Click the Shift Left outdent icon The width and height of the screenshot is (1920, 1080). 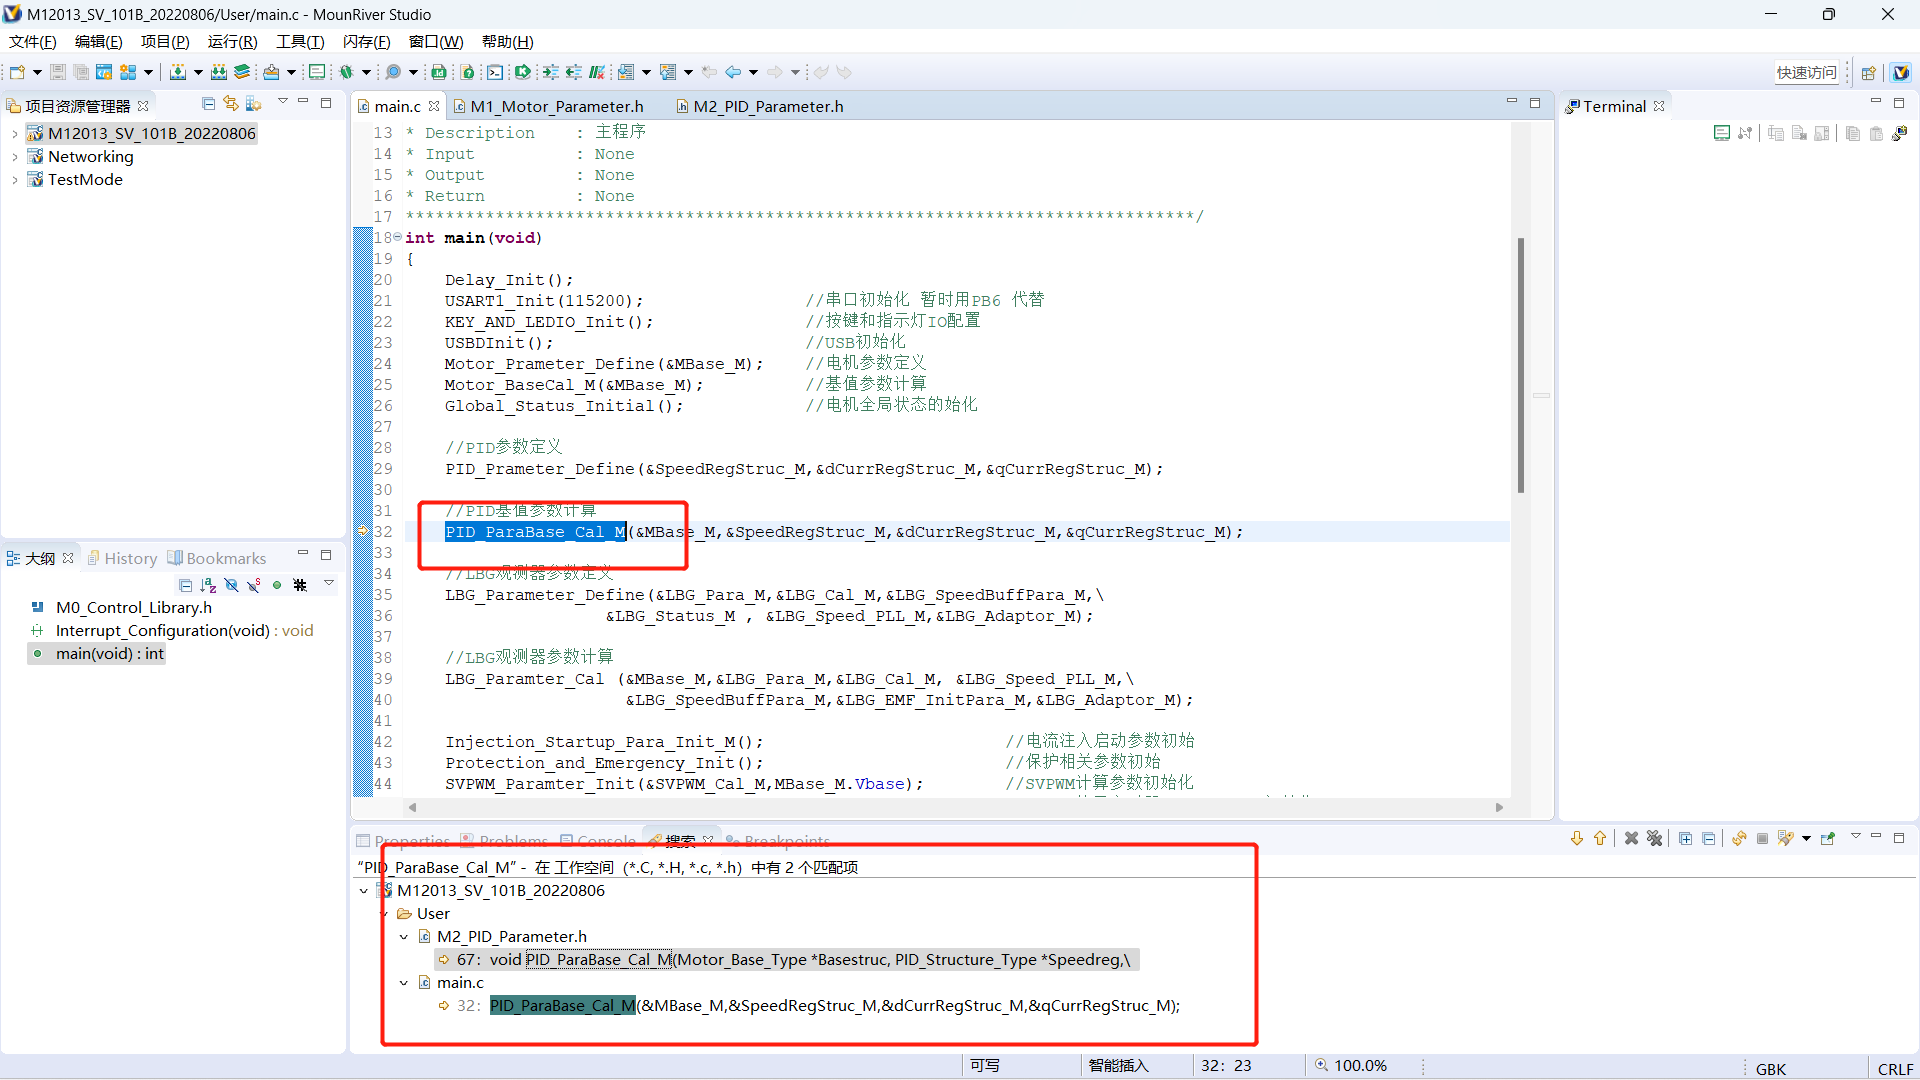tap(573, 72)
